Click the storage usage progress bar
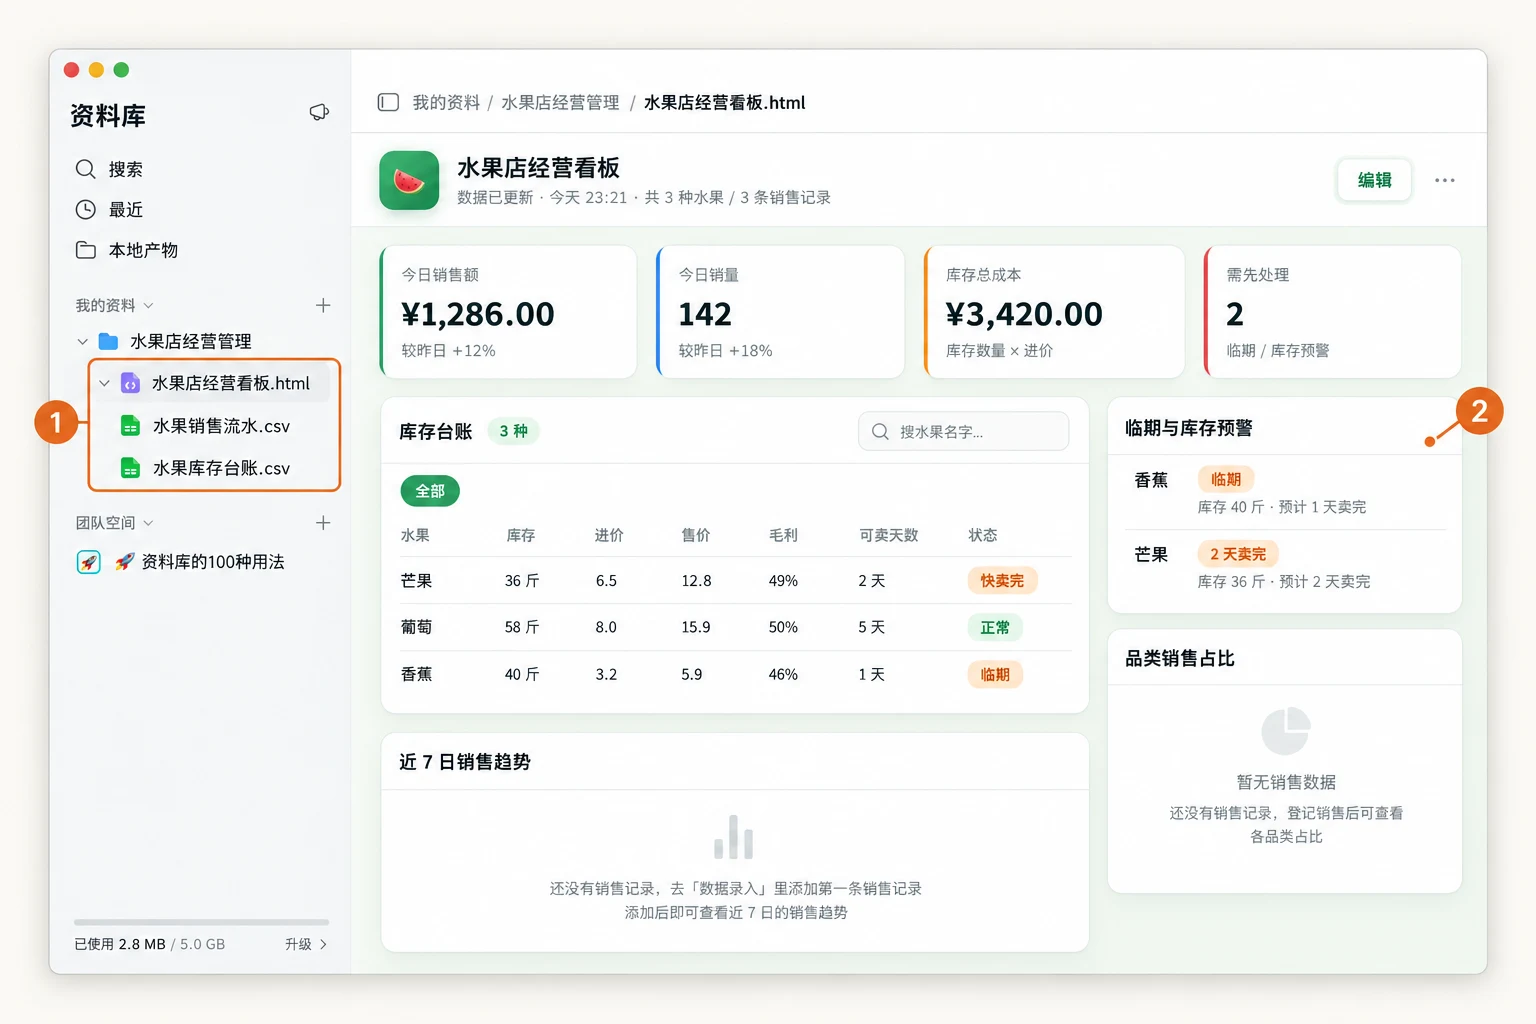This screenshot has width=1536, height=1024. pyautogui.click(x=201, y=922)
